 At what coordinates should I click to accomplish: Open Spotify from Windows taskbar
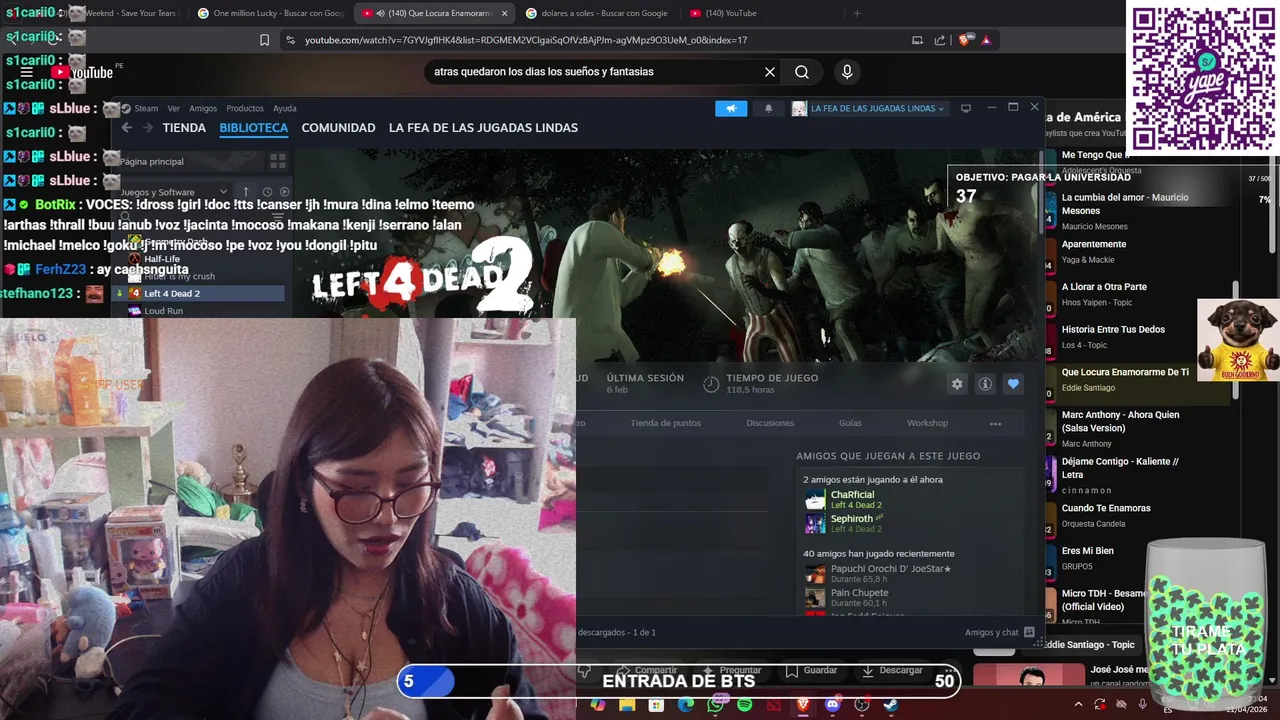click(745, 705)
